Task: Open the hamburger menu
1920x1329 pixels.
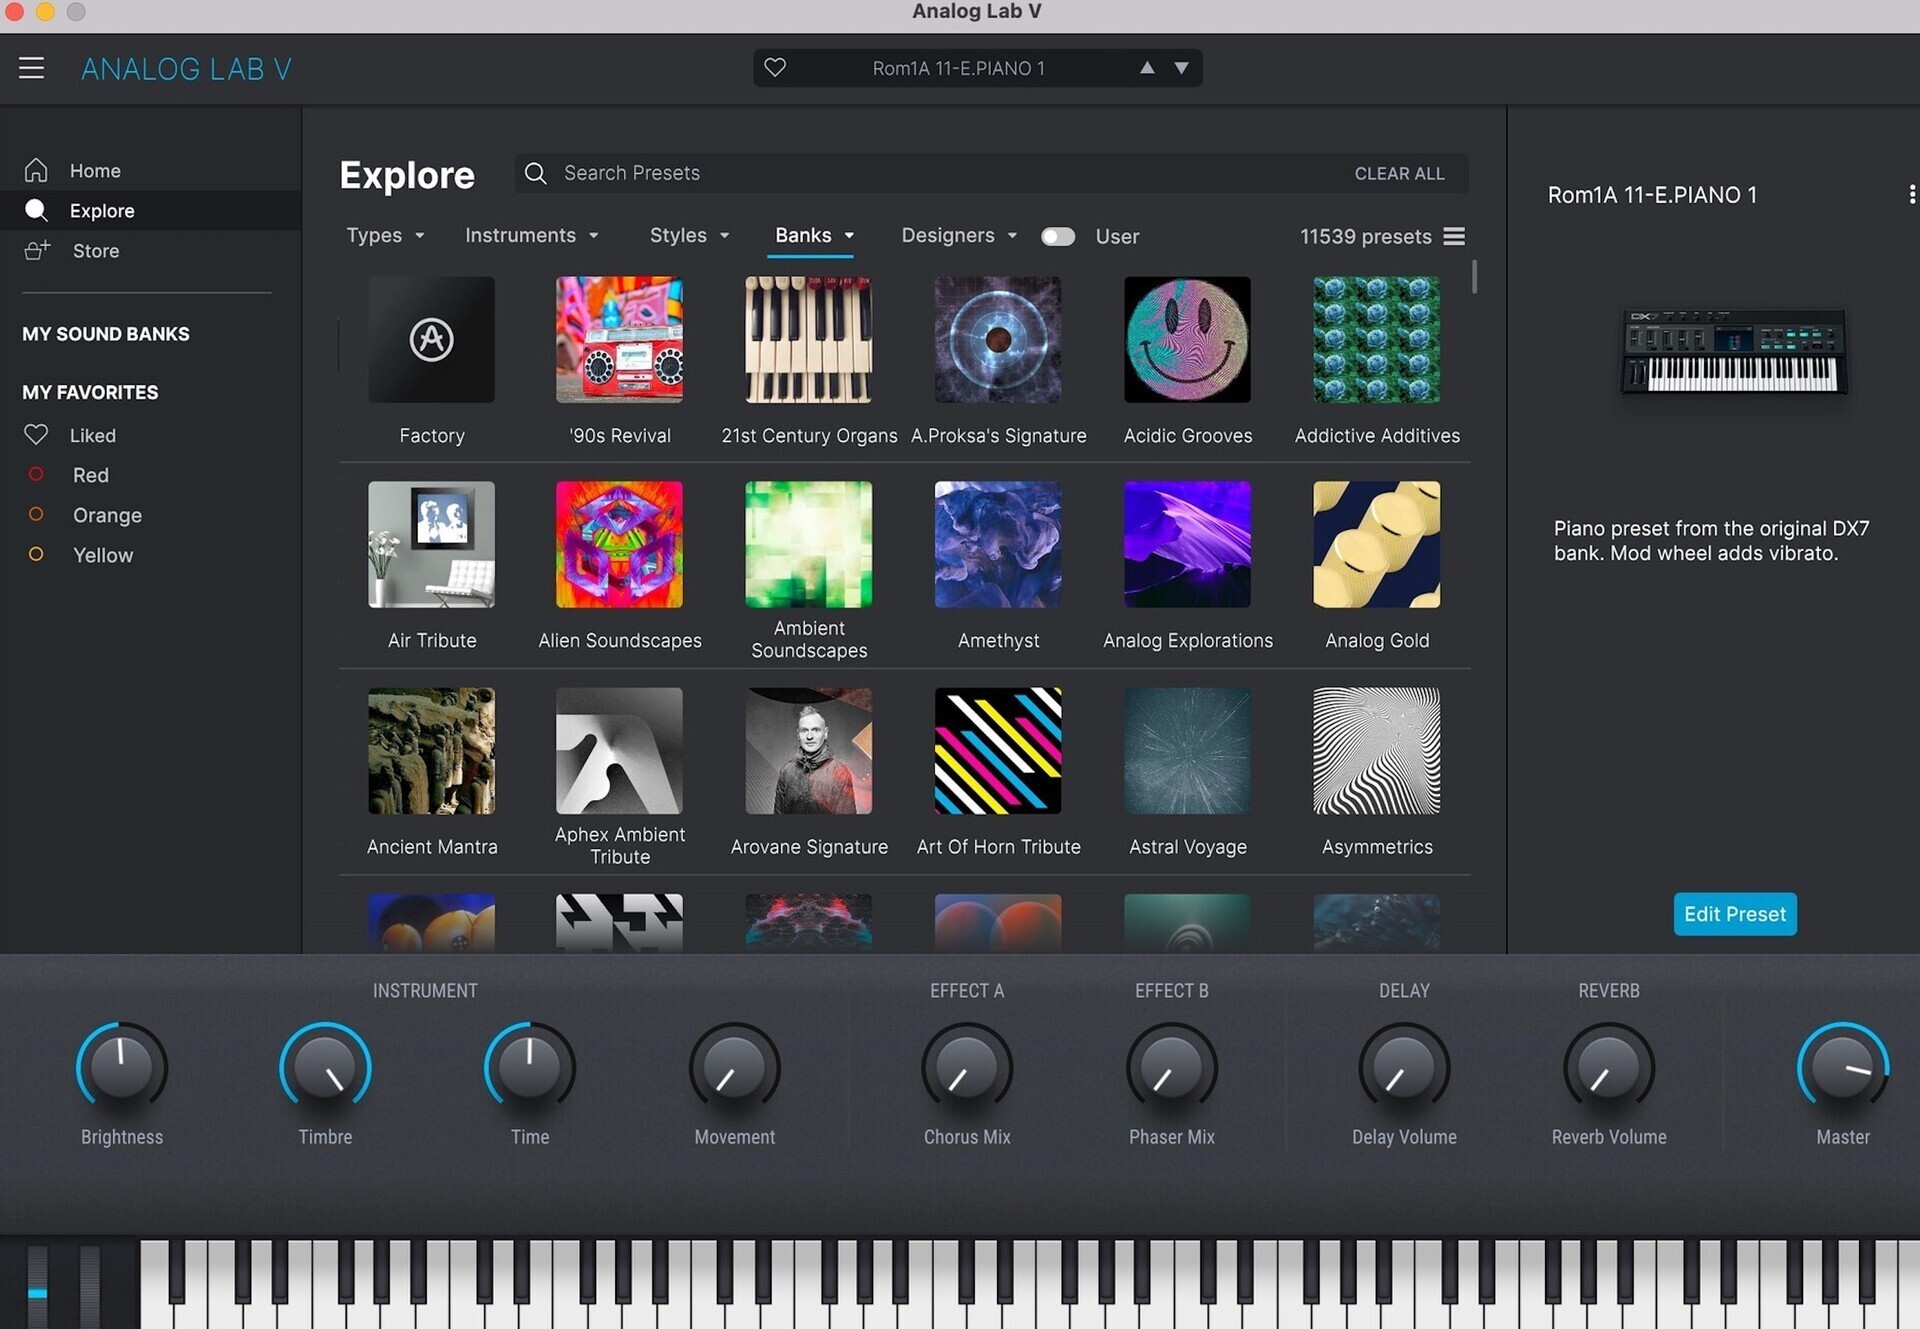Action: pyautogui.click(x=31, y=68)
